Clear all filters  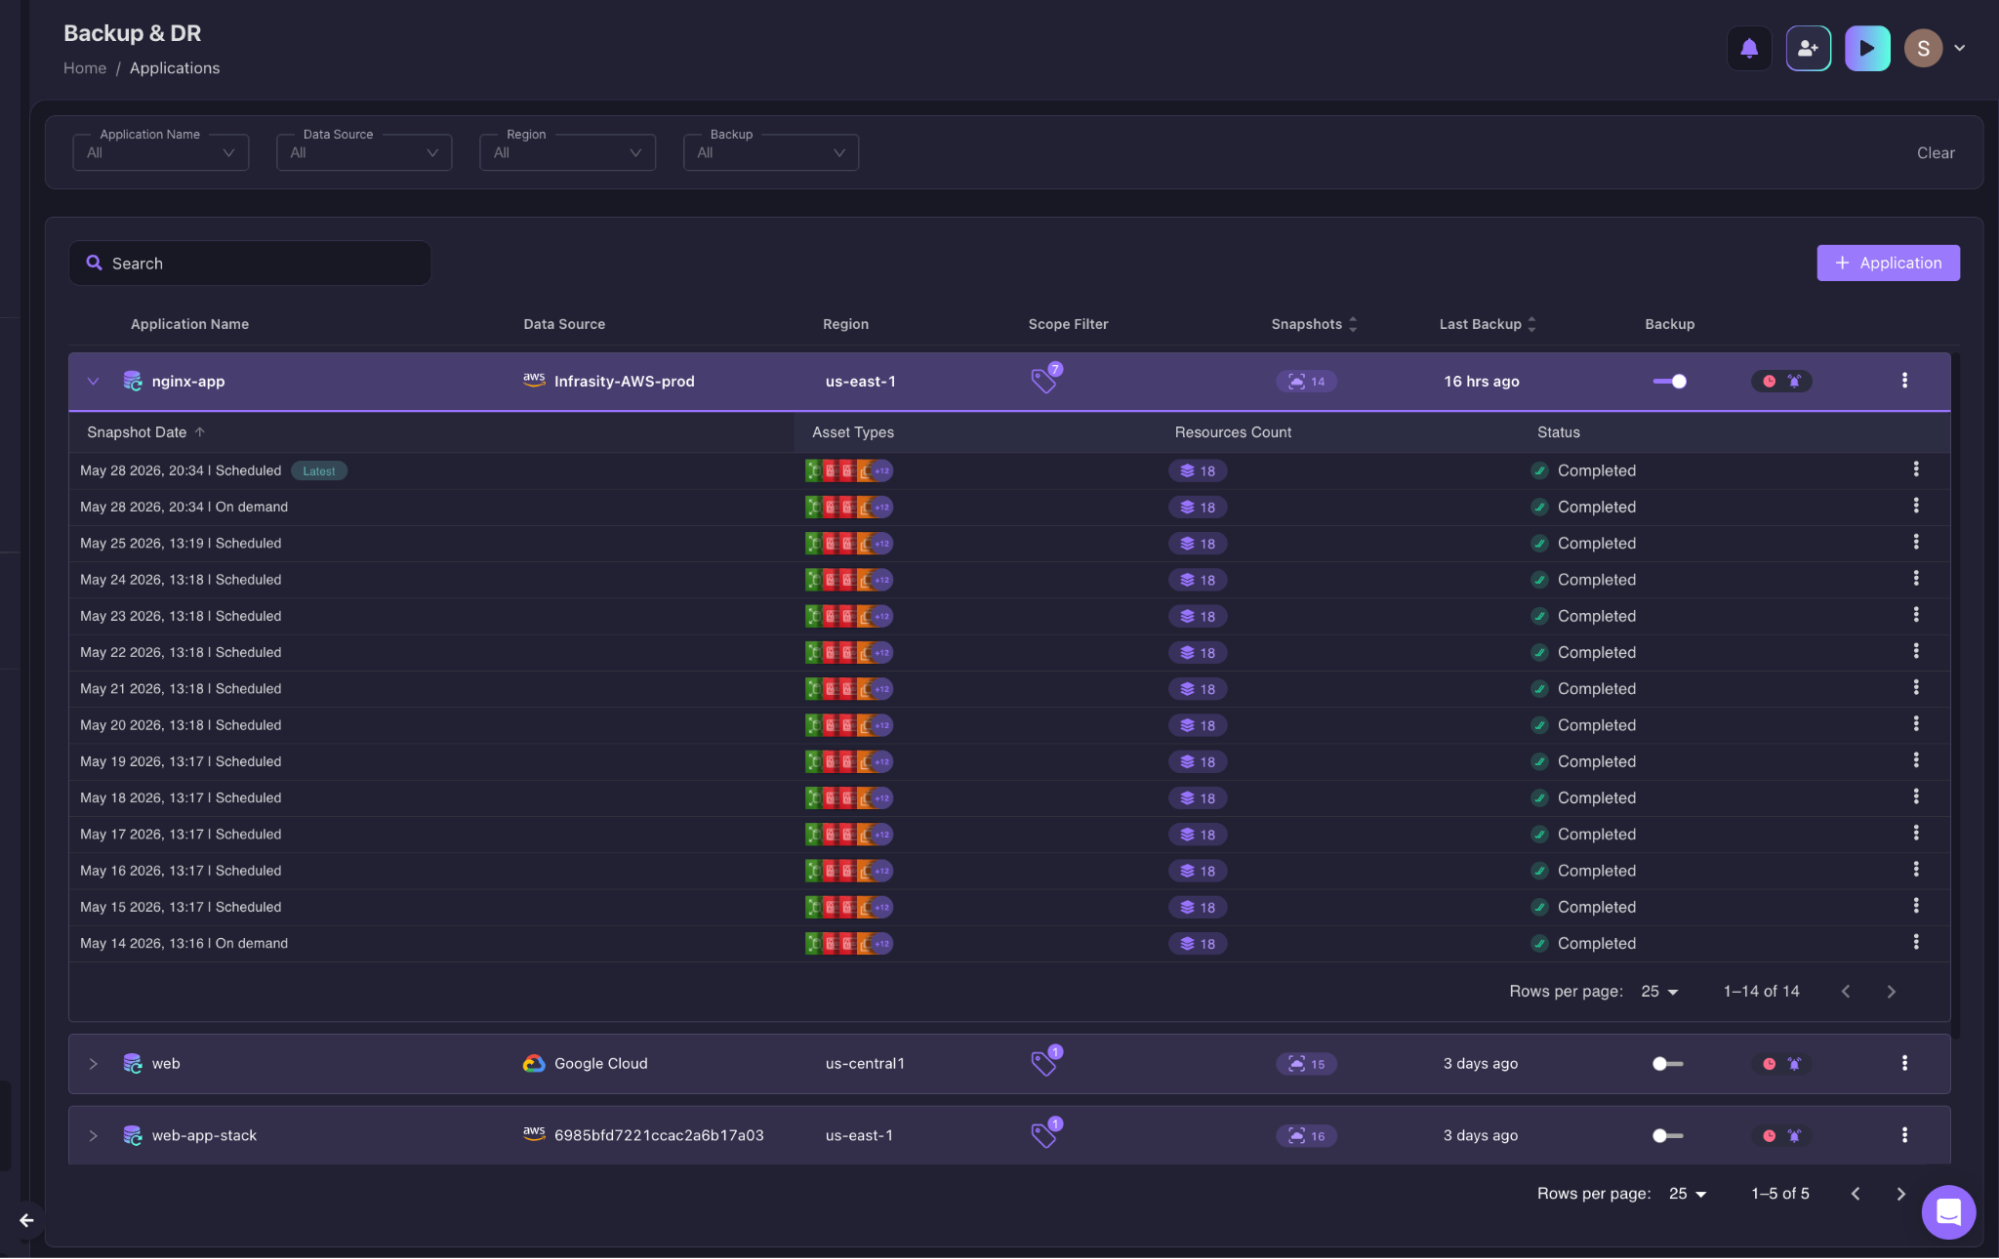[1935, 153]
